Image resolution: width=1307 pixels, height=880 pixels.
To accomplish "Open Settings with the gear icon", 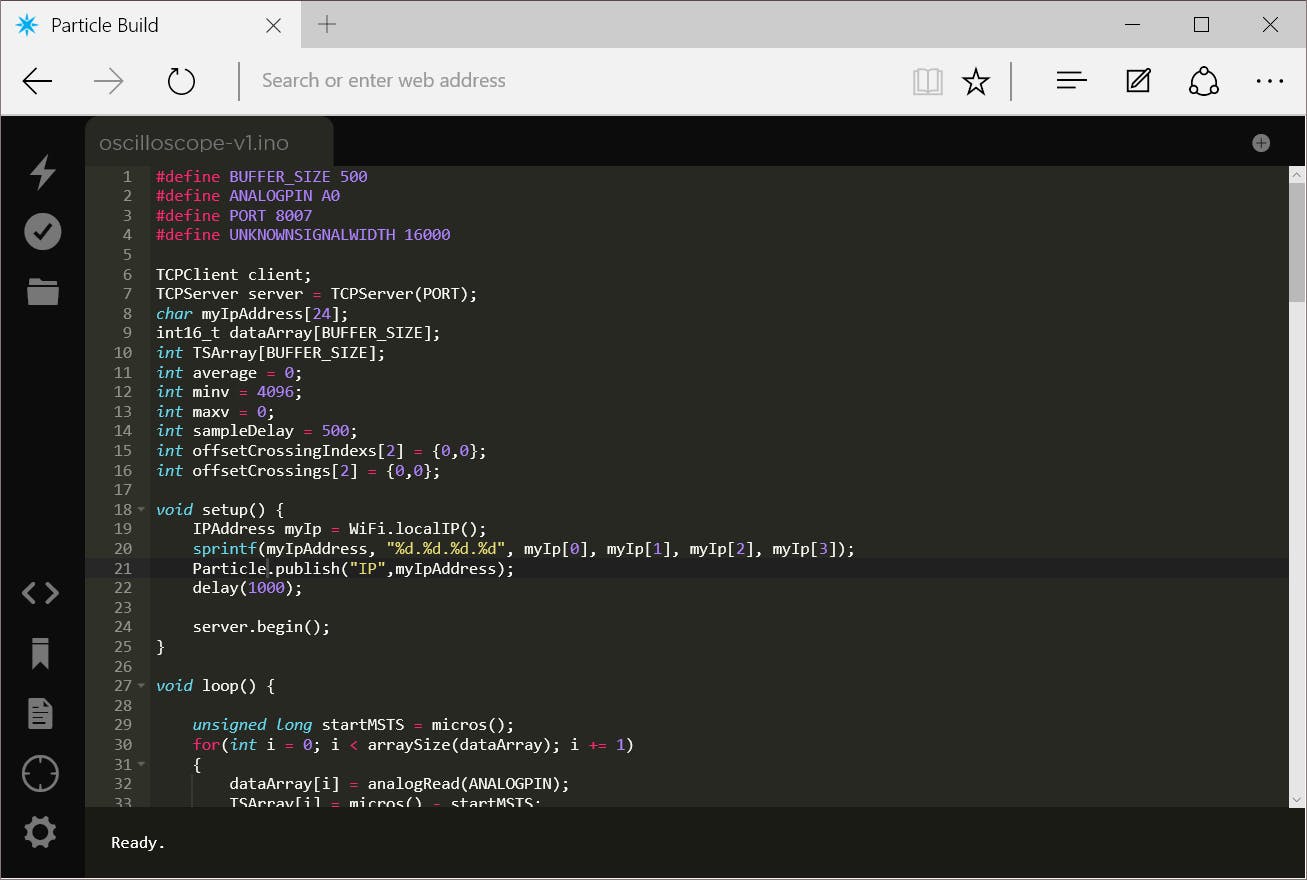I will (x=40, y=832).
